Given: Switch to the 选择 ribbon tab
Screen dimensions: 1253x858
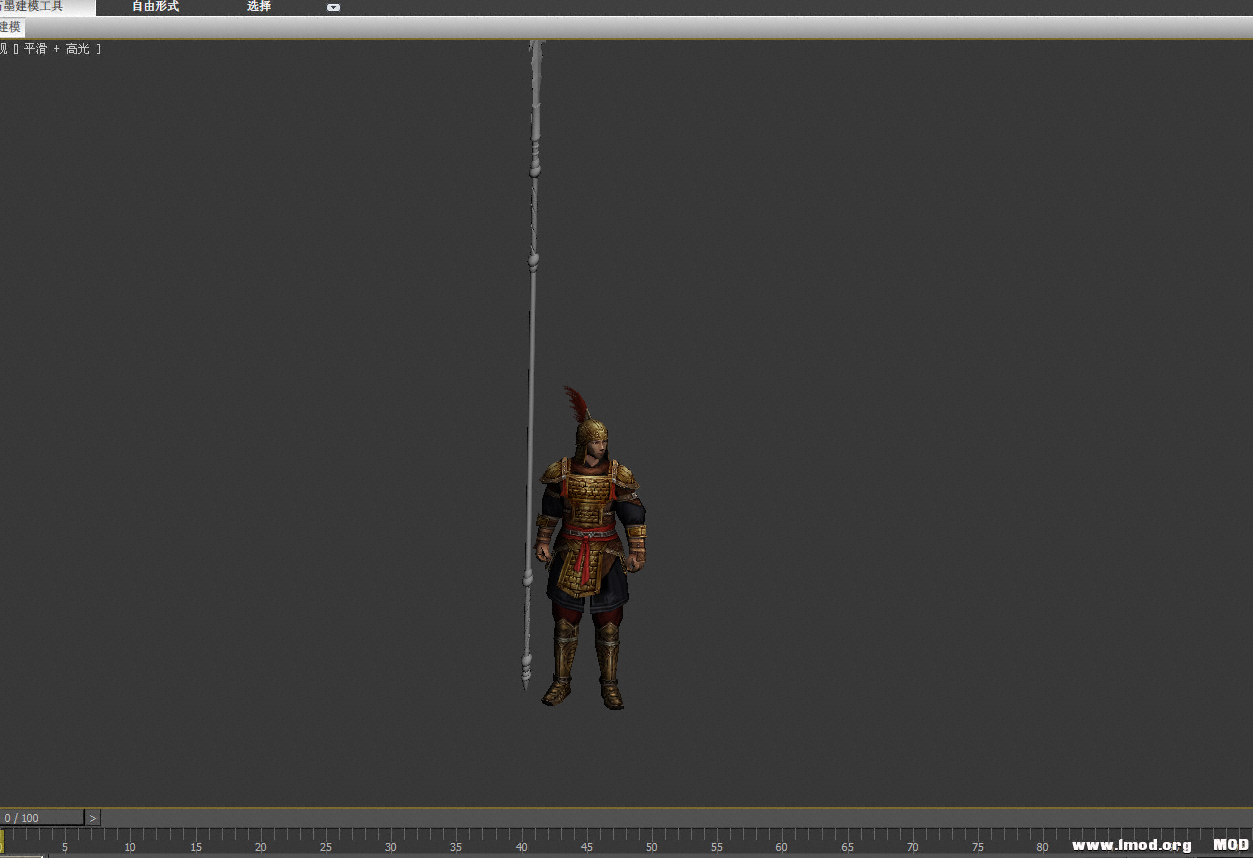Looking at the screenshot, I should (x=259, y=7).
